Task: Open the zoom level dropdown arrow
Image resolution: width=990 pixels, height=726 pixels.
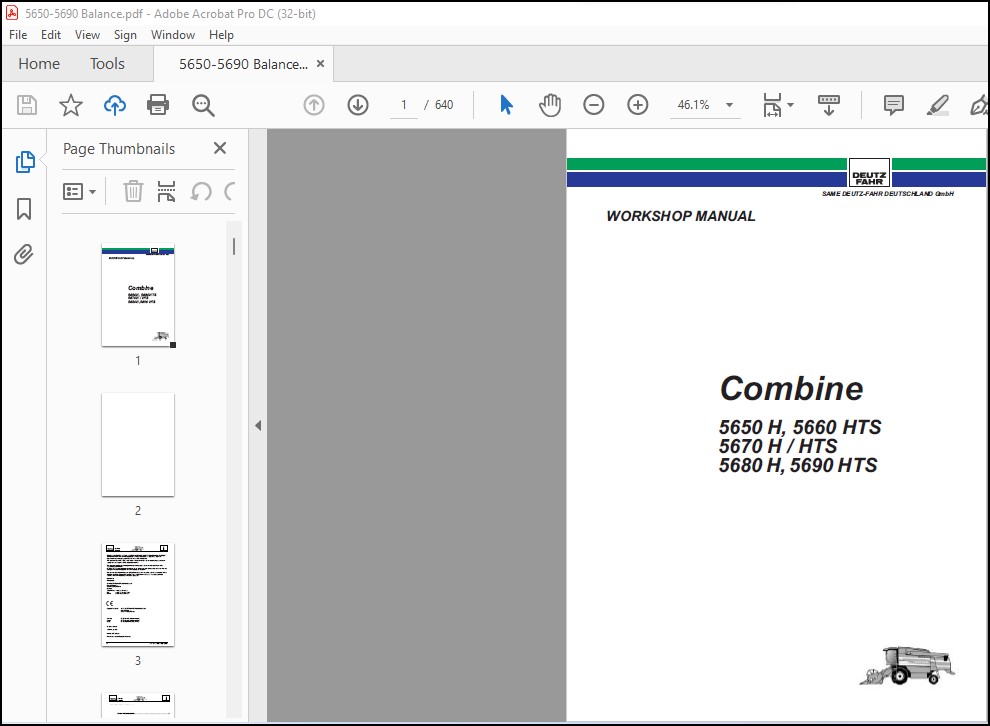Action: 729,105
